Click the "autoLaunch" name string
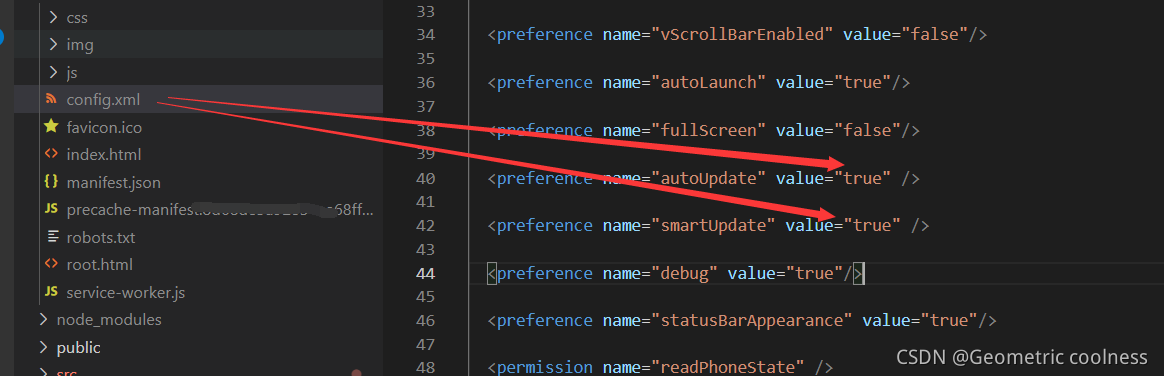 [709, 82]
